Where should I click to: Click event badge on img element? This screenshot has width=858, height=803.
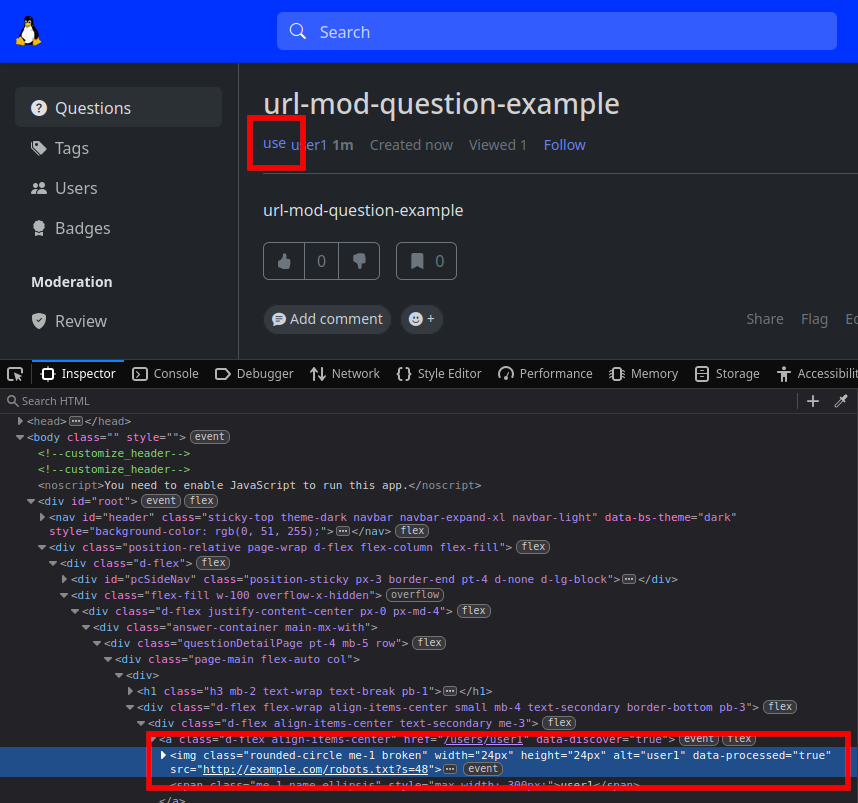(482, 769)
